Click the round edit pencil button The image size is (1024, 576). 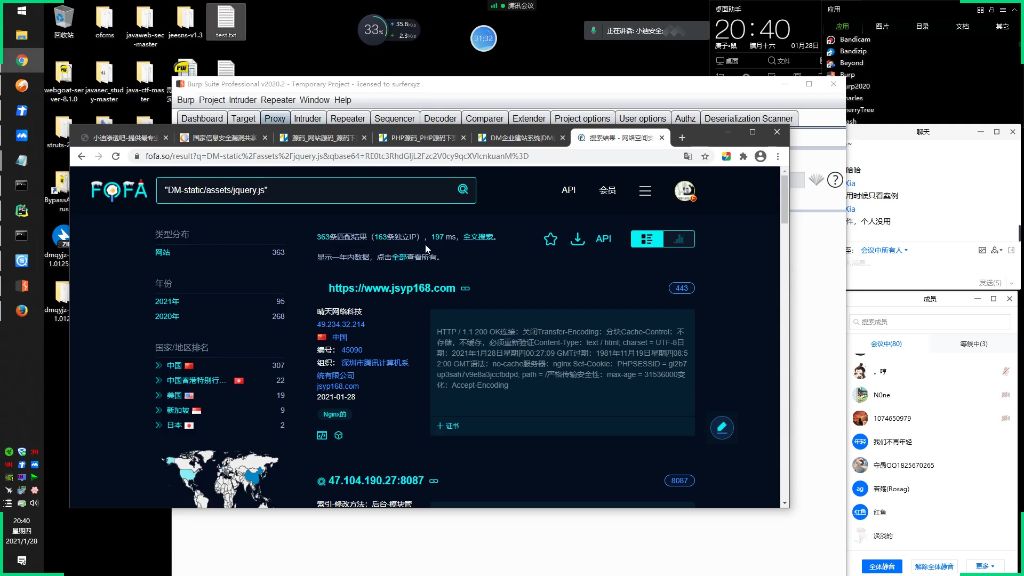[722, 428]
